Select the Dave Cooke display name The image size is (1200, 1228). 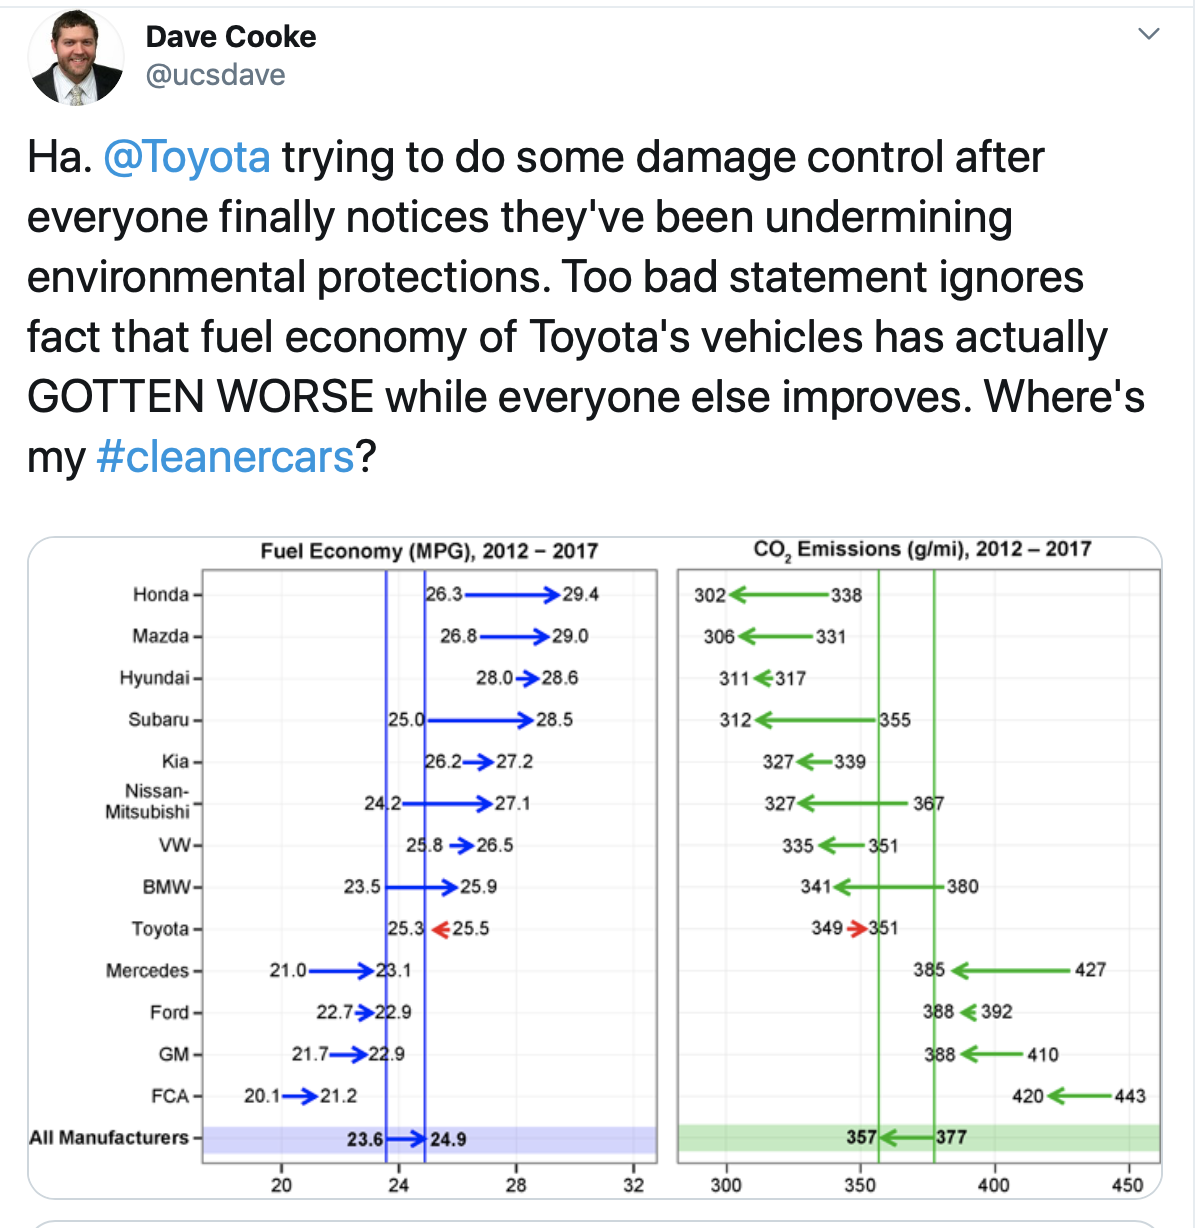point(231,36)
